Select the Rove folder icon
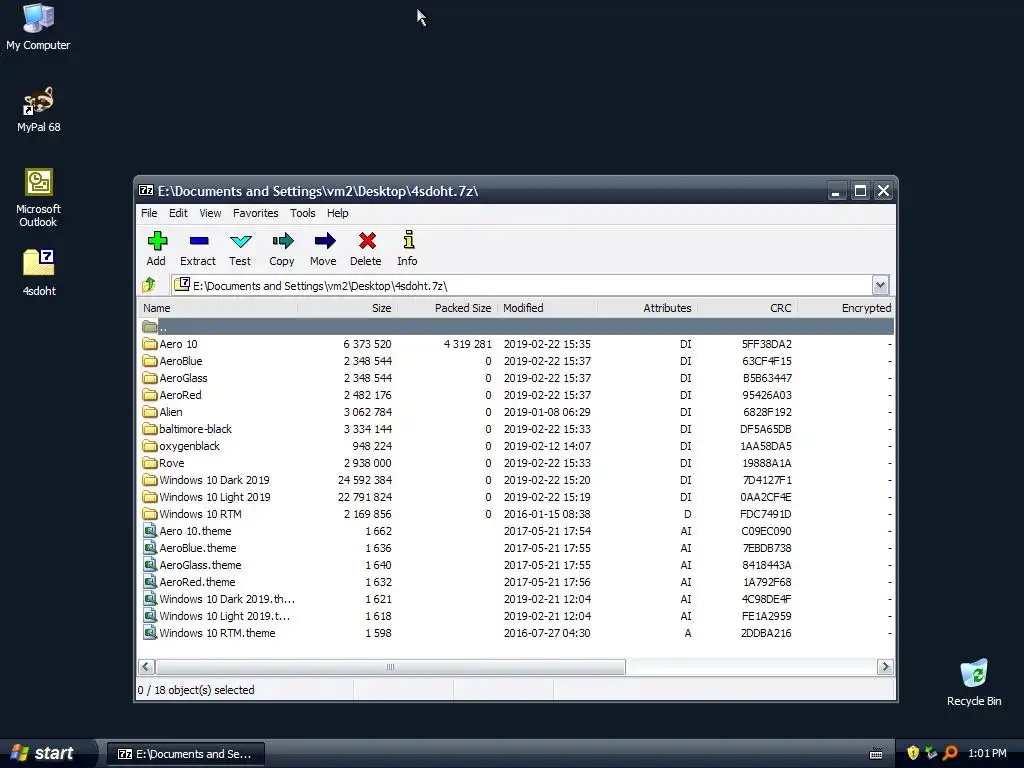The width and height of the screenshot is (1024, 768). click(150, 462)
